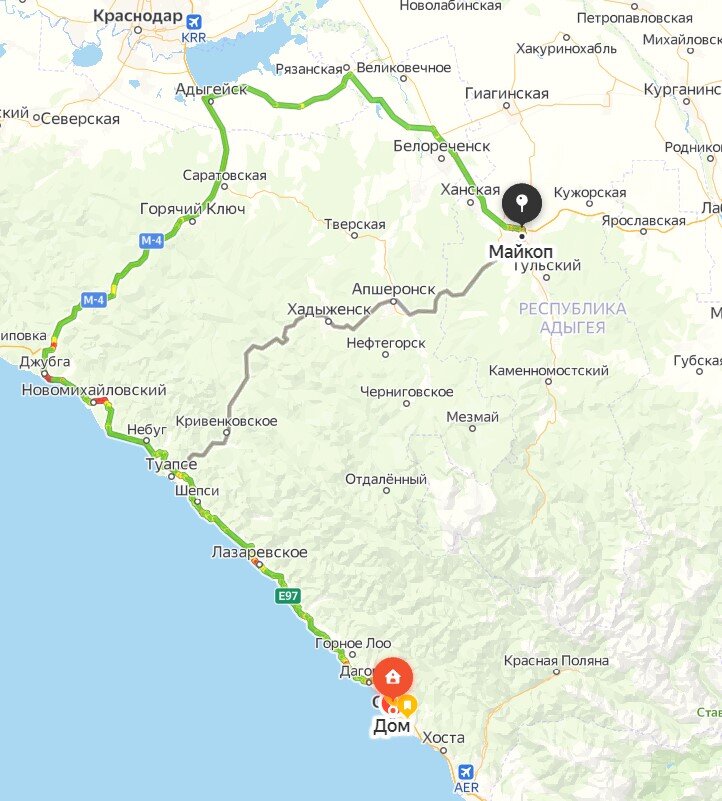Click the lower M-4 highway badge
The height and width of the screenshot is (801, 722).
94,299
